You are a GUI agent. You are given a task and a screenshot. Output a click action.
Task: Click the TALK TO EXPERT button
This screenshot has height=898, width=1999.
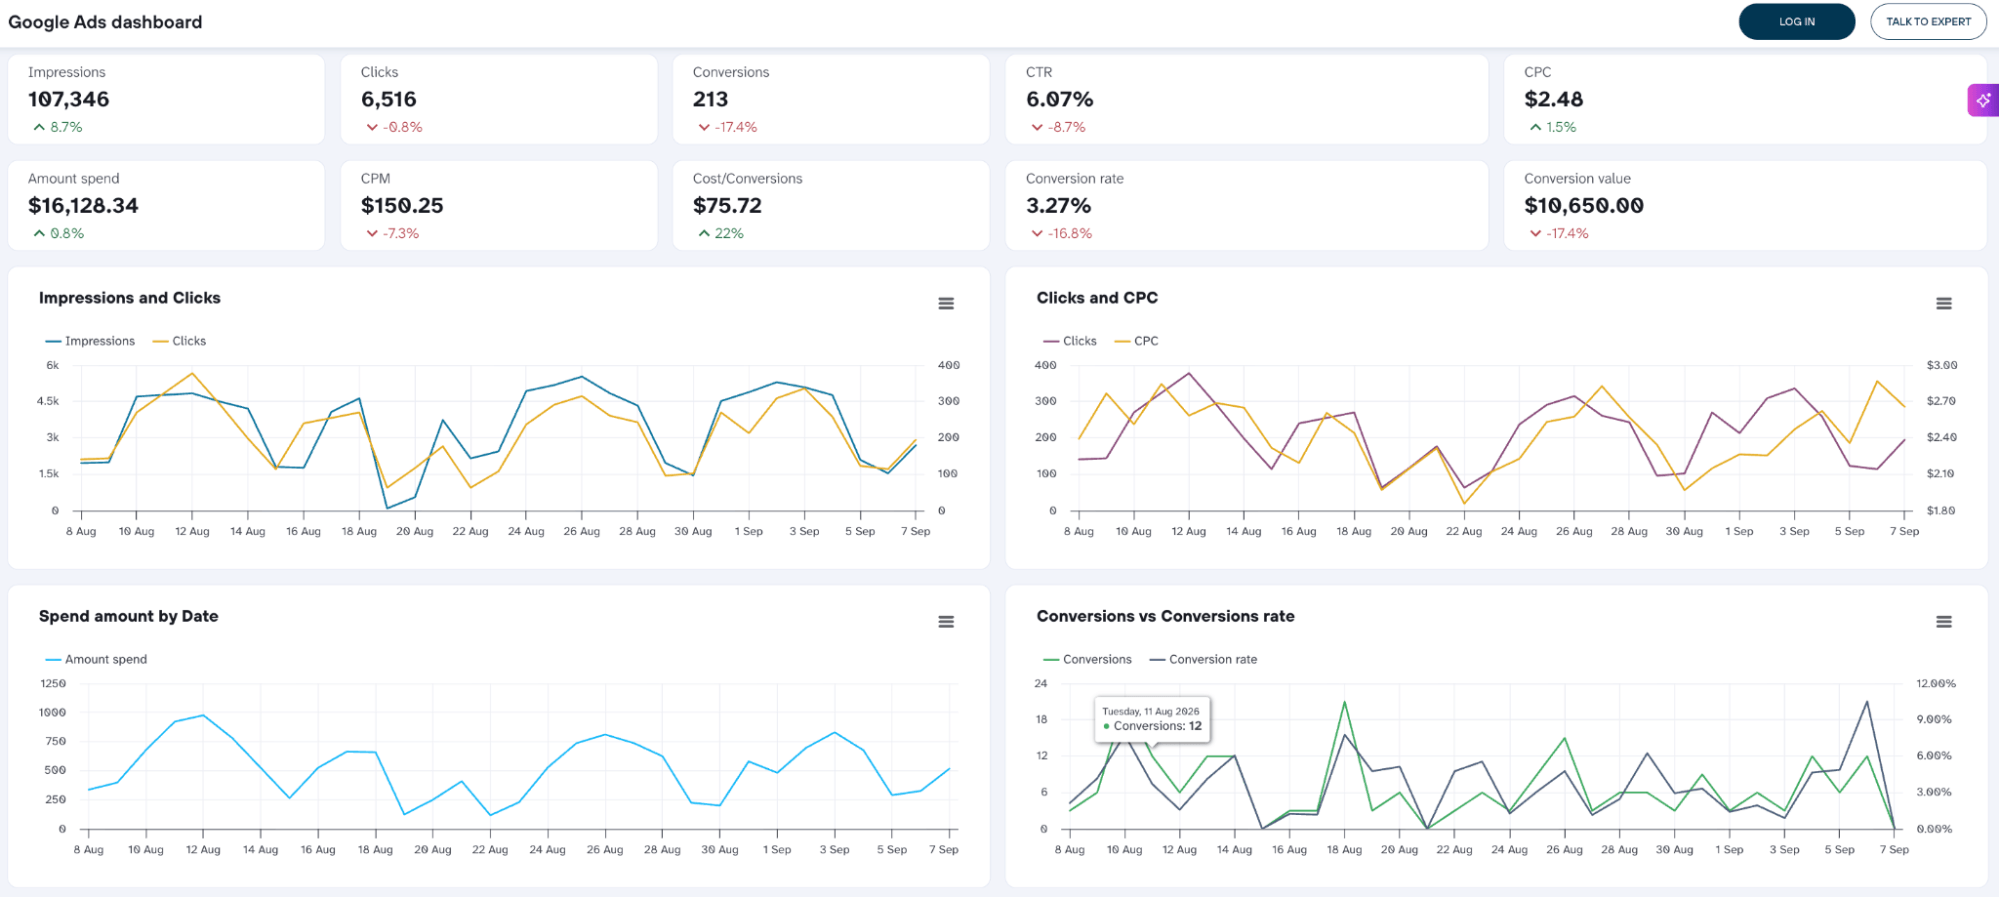click(1928, 21)
